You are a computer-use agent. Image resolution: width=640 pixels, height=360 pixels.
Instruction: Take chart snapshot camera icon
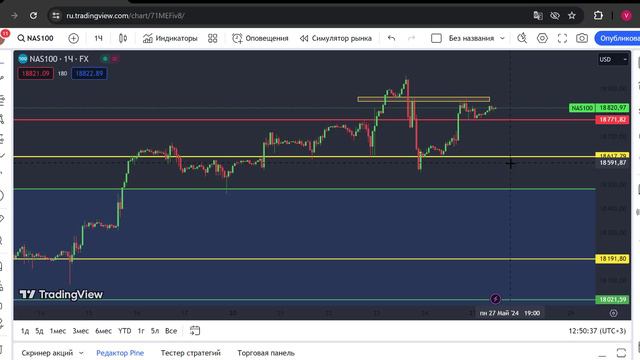582,38
